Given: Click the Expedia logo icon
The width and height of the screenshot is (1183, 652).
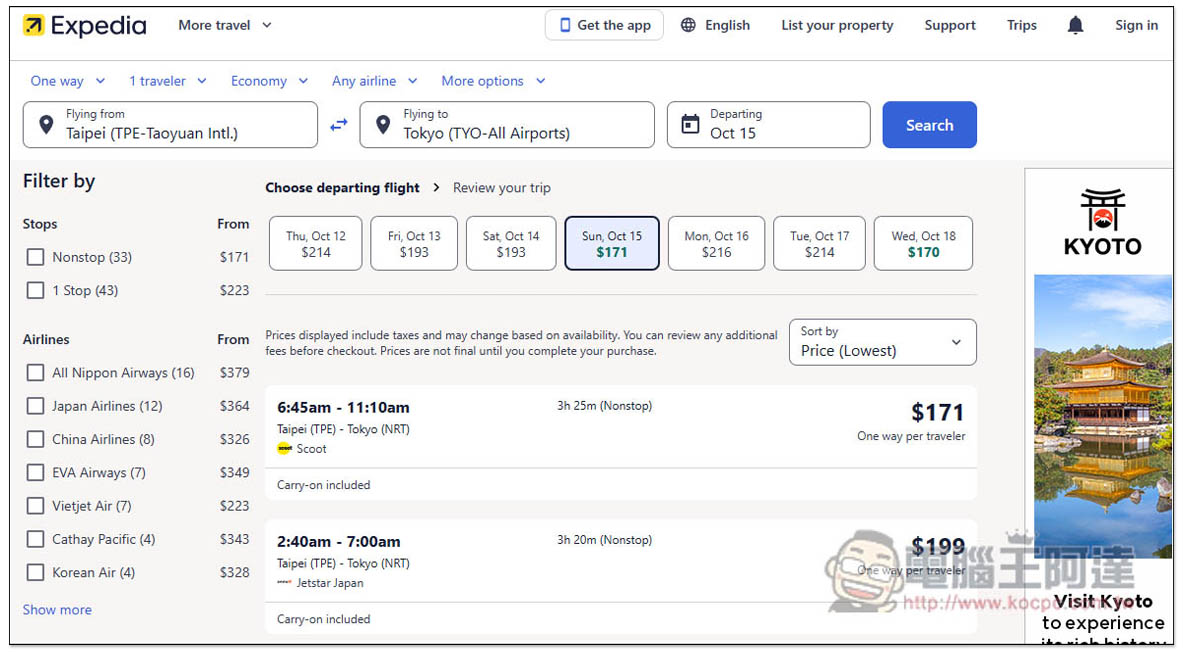Looking at the screenshot, I should (34, 26).
